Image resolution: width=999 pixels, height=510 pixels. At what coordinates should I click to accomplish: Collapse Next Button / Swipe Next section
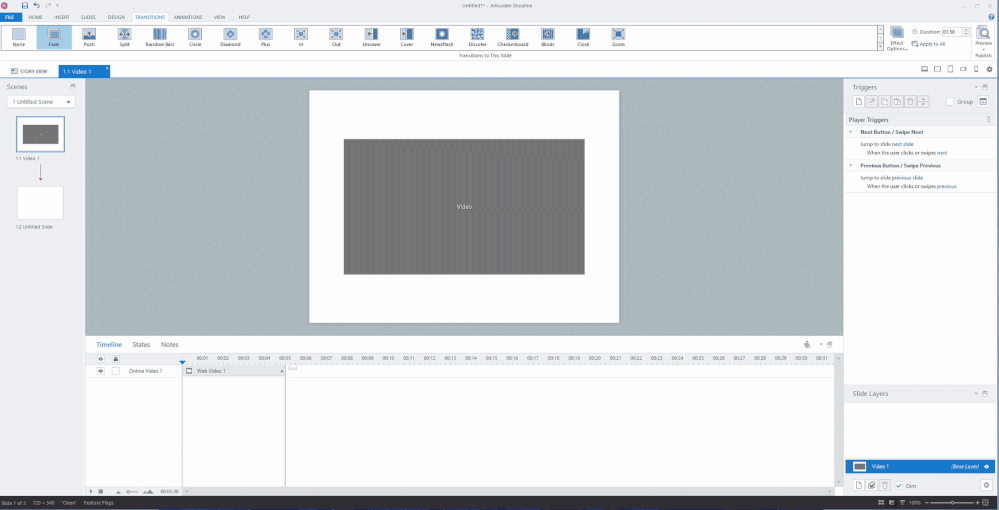point(851,132)
